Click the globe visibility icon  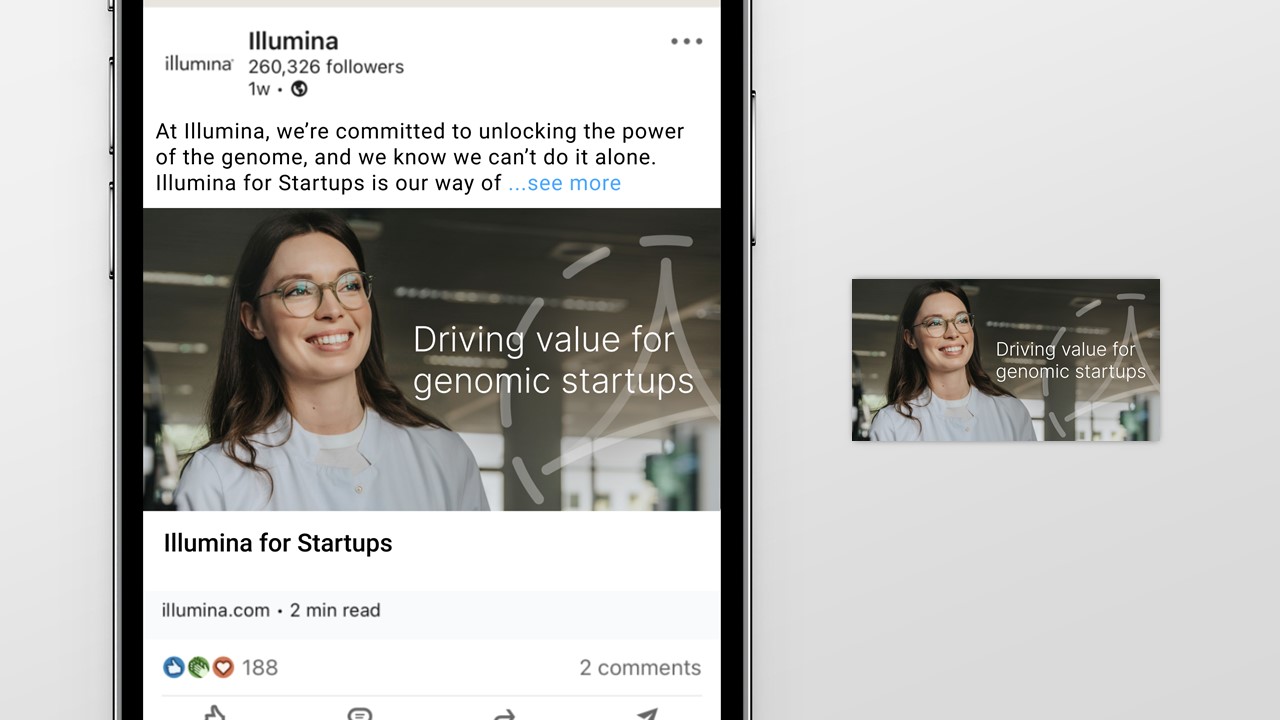pyautogui.click(x=299, y=89)
